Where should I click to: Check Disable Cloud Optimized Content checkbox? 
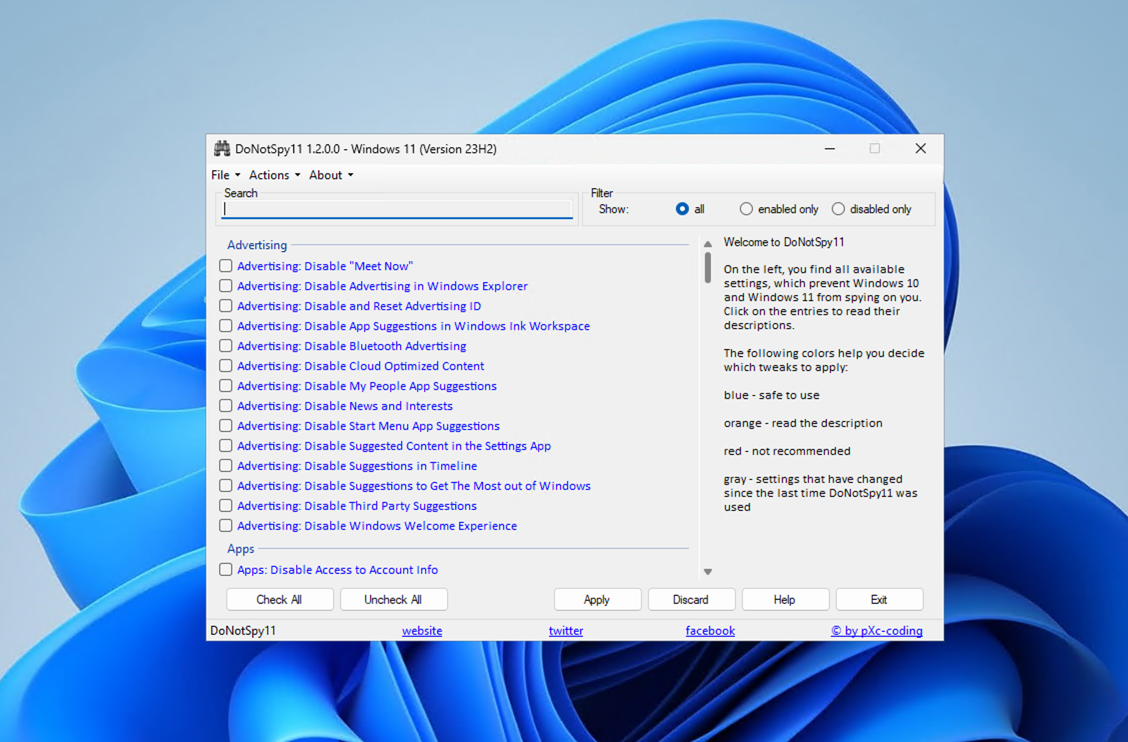pyautogui.click(x=226, y=366)
